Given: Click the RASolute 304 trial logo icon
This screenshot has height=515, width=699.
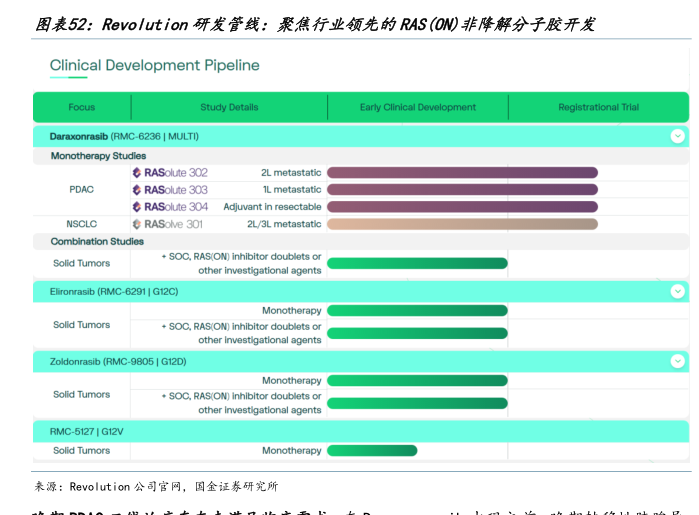Looking at the screenshot, I should (x=137, y=207).
